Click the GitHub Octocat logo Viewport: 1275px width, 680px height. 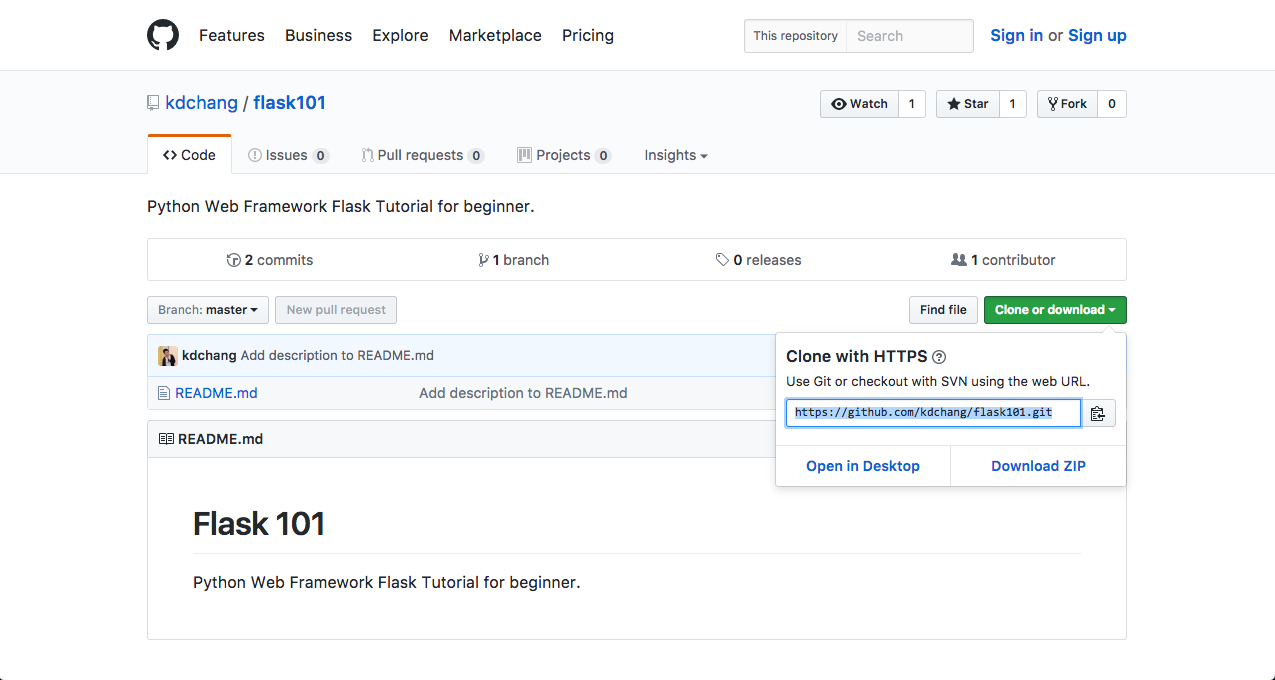(163, 35)
